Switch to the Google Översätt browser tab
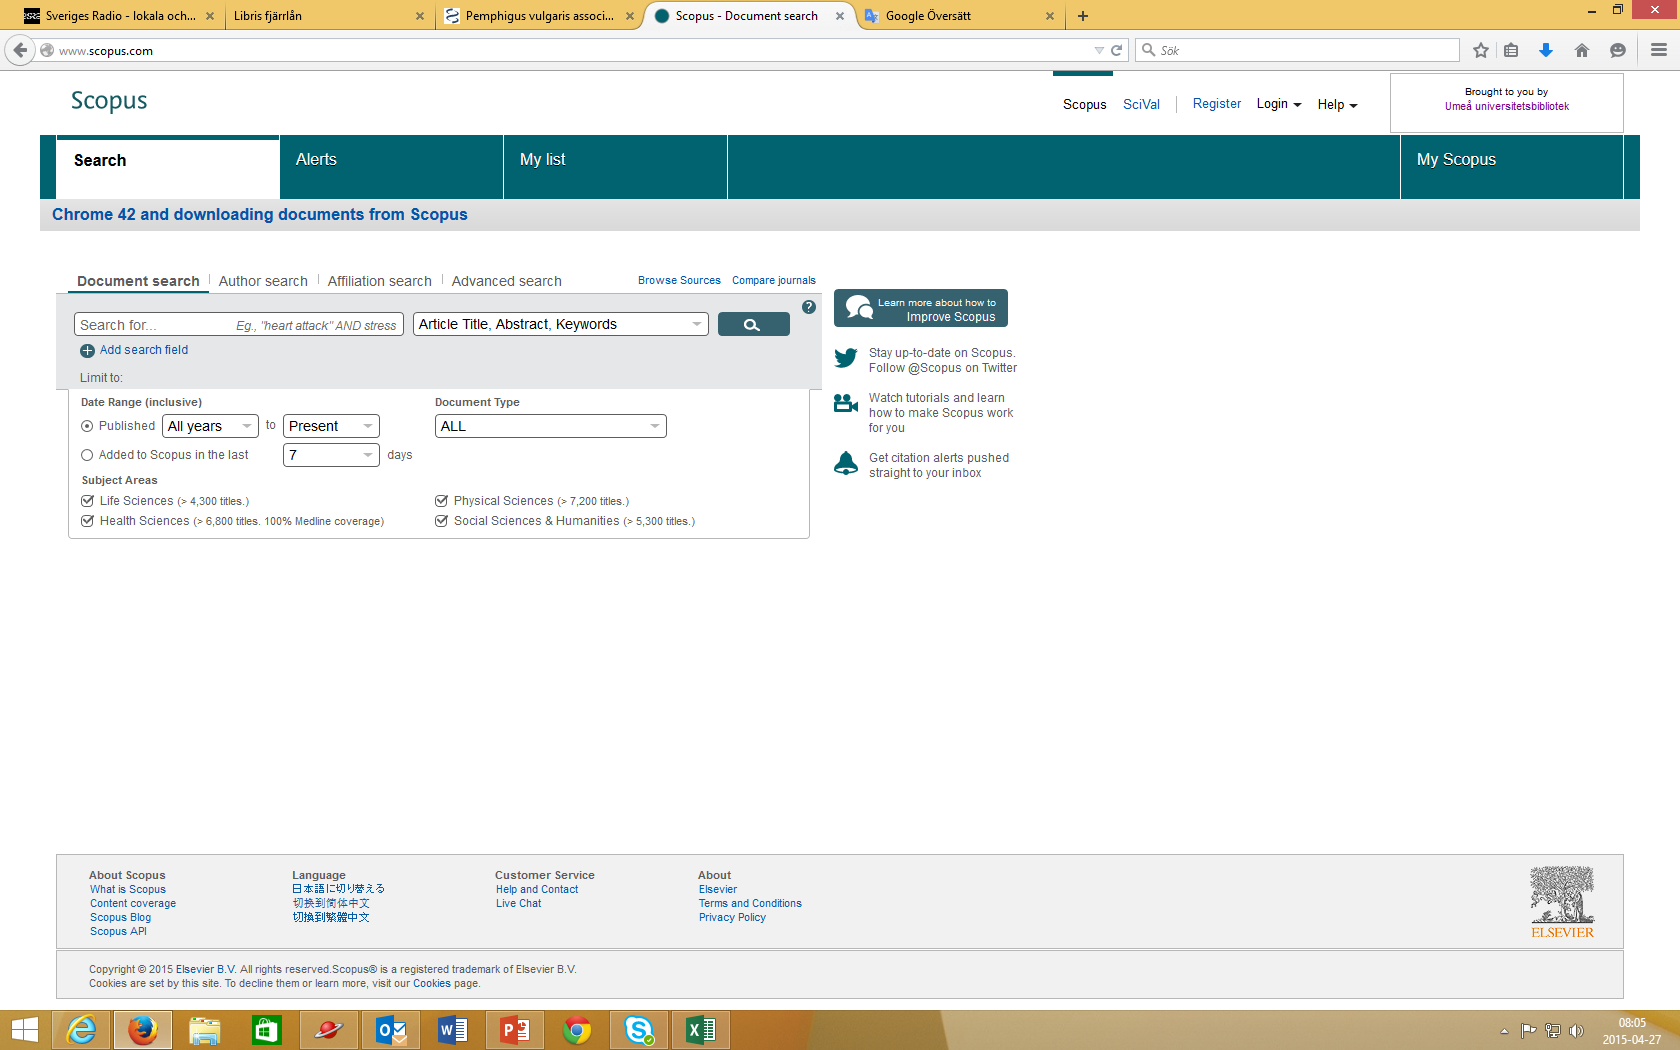This screenshot has height=1050, width=1680. coord(959,16)
